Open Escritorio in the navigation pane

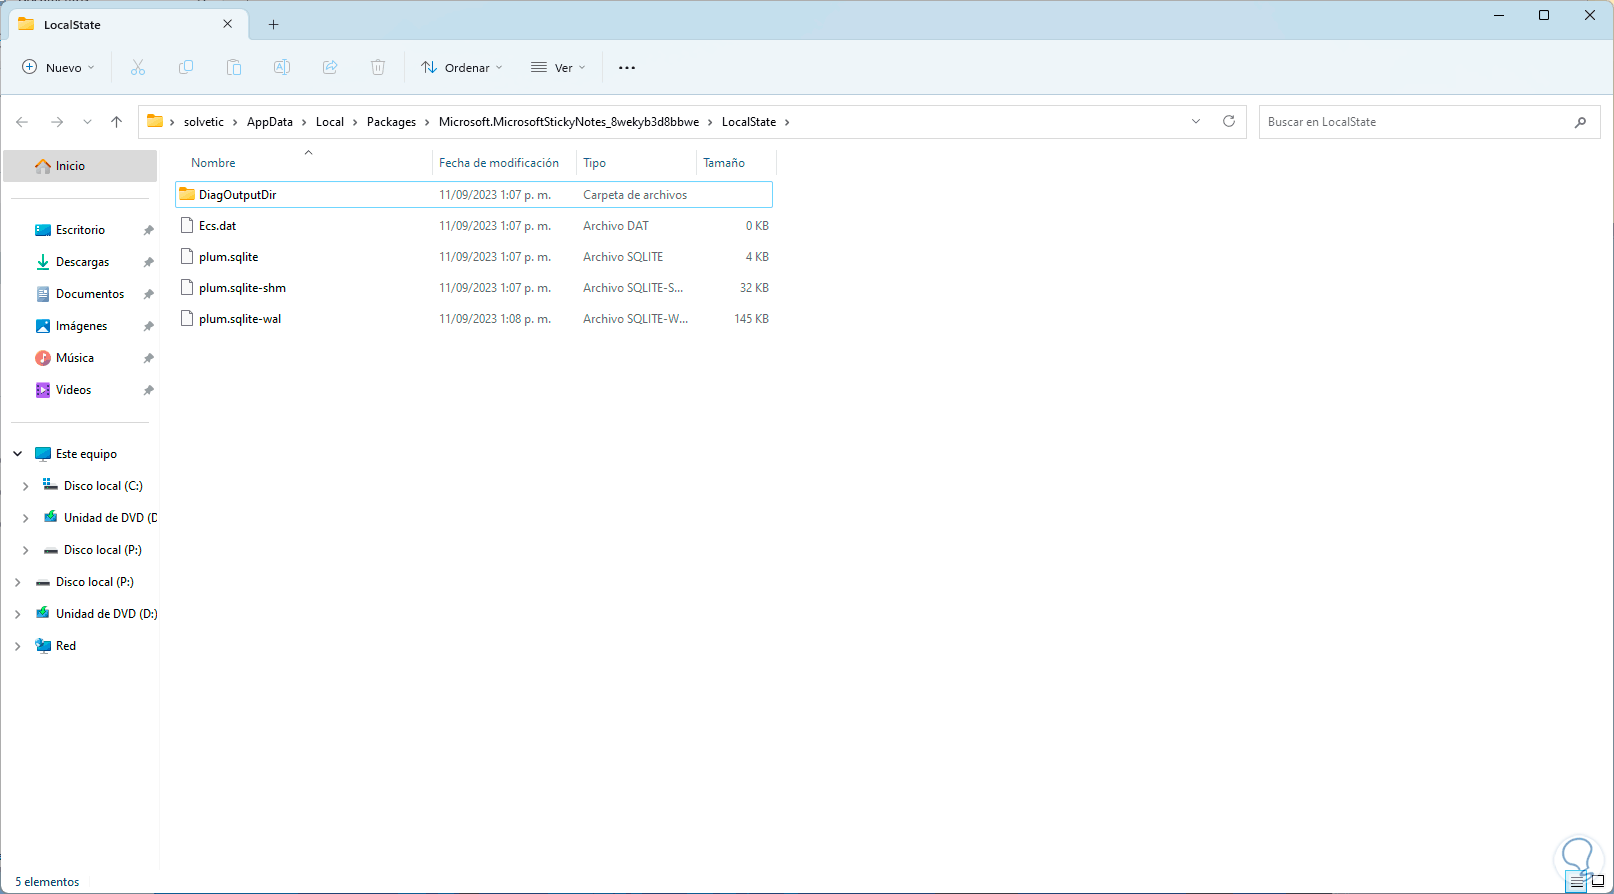80,230
